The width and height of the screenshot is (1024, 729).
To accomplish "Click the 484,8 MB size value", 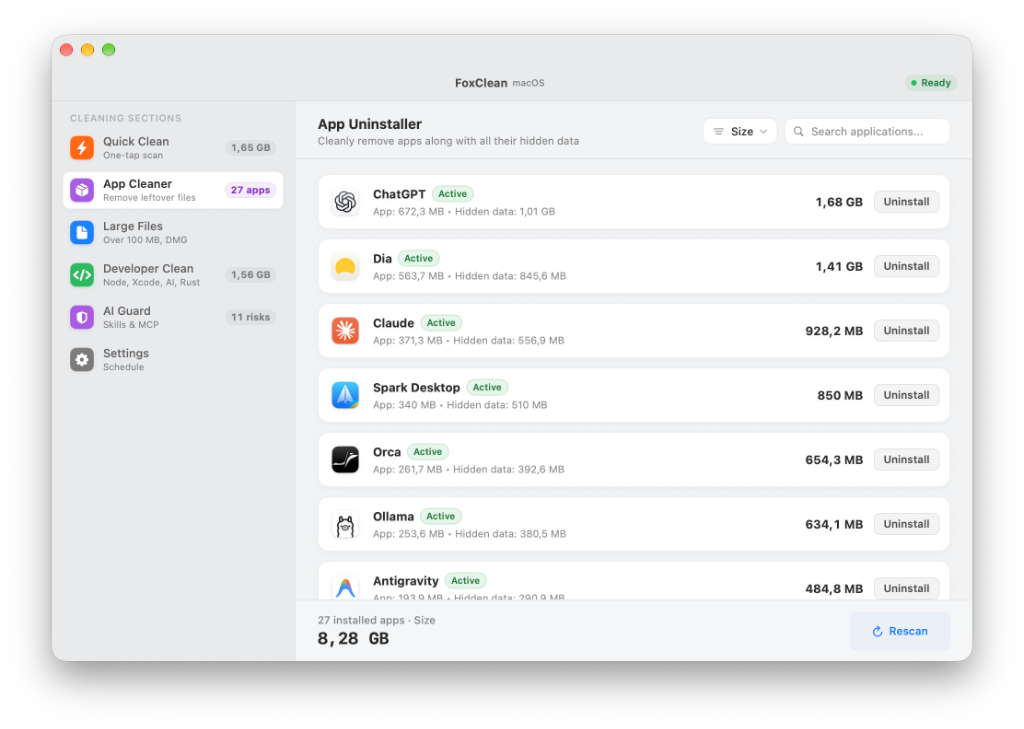I will click(834, 589).
